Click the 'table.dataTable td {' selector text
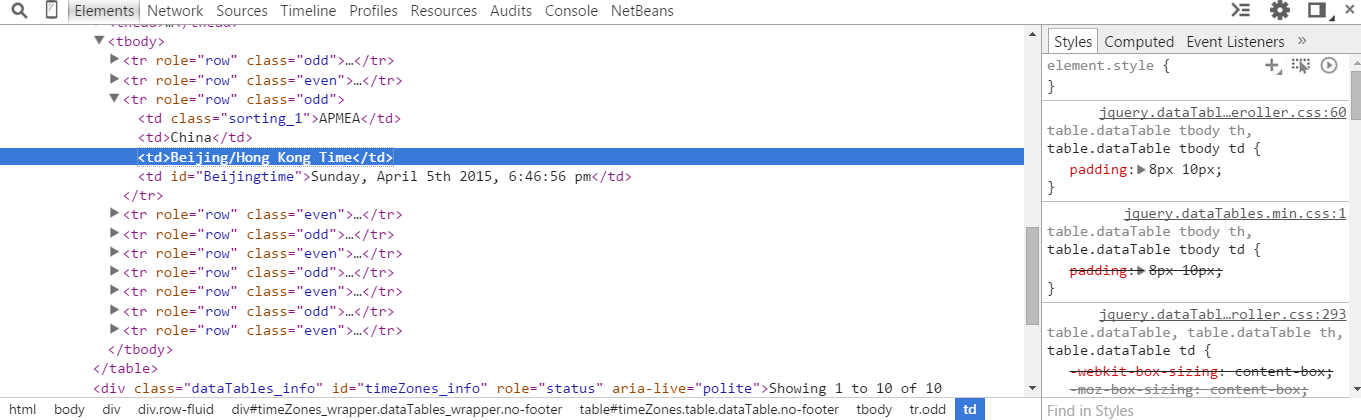1361x420 pixels. 1129,351
